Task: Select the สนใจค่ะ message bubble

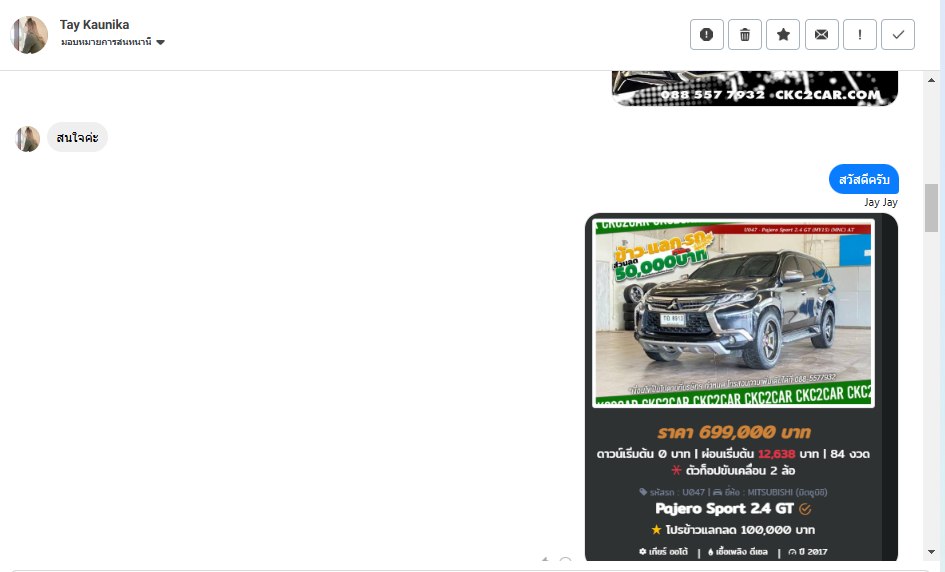Action: tap(77, 137)
